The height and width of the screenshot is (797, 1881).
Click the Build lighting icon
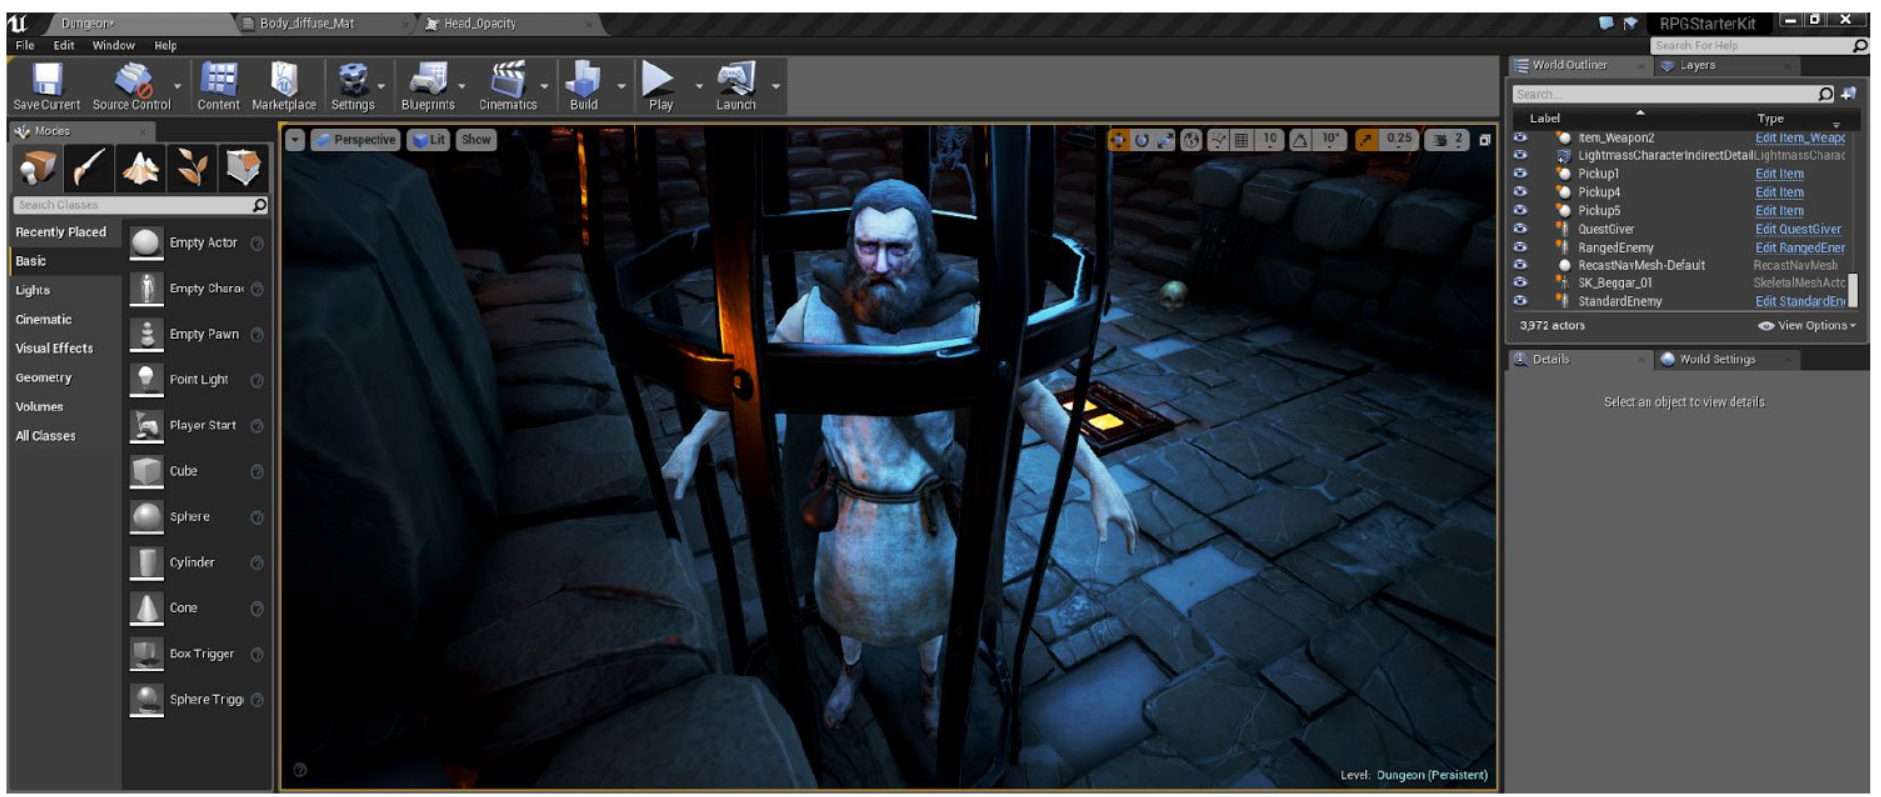pyautogui.click(x=583, y=80)
